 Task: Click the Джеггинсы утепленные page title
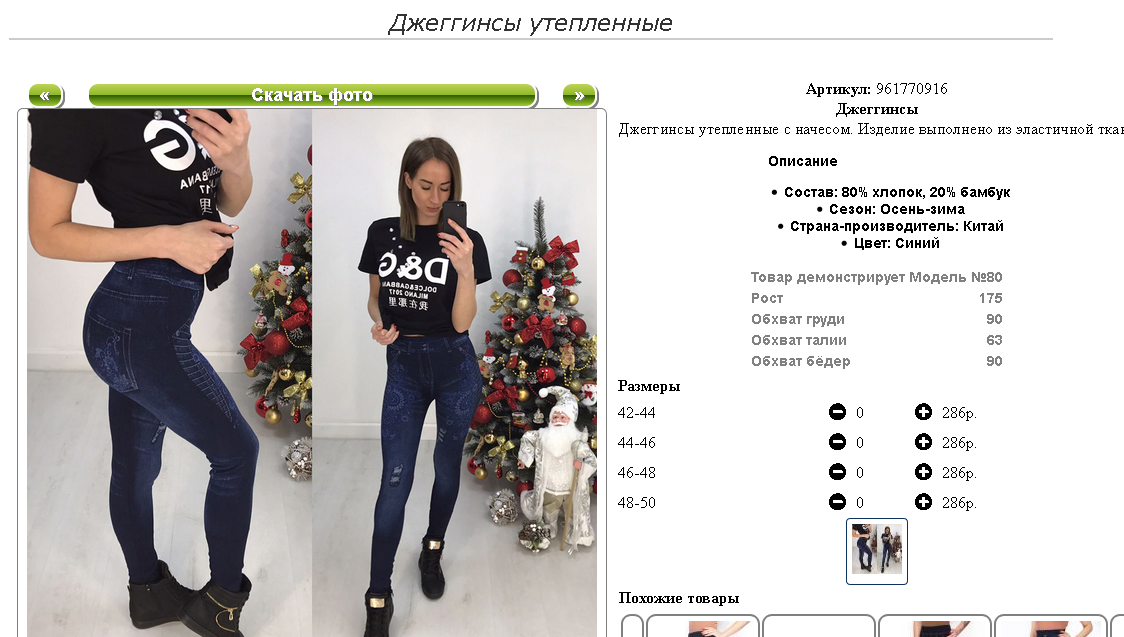coord(530,23)
